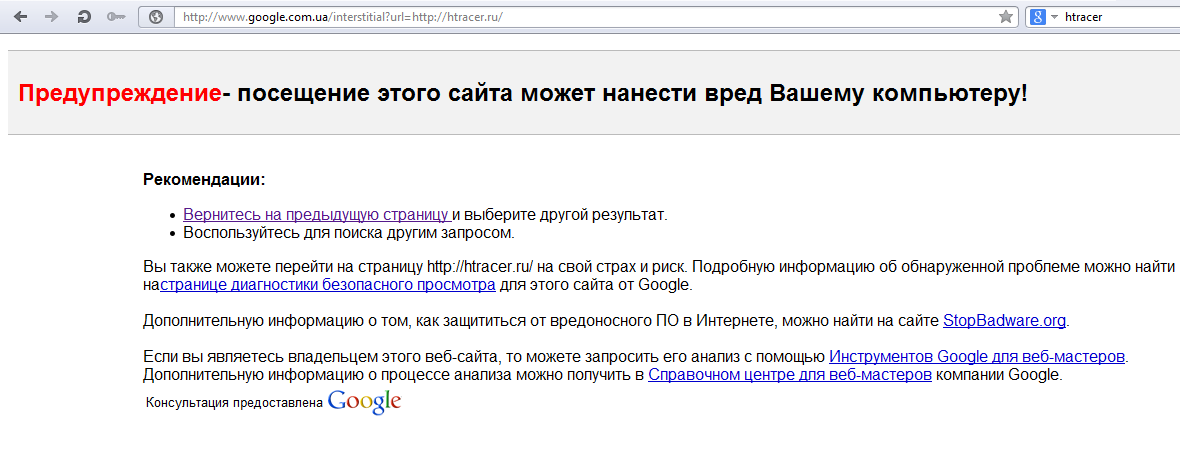Viewport: 1180px width, 450px height.
Task: Follow the 'Вернитесь на предыдущую страницу' link
Action: (x=317, y=214)
